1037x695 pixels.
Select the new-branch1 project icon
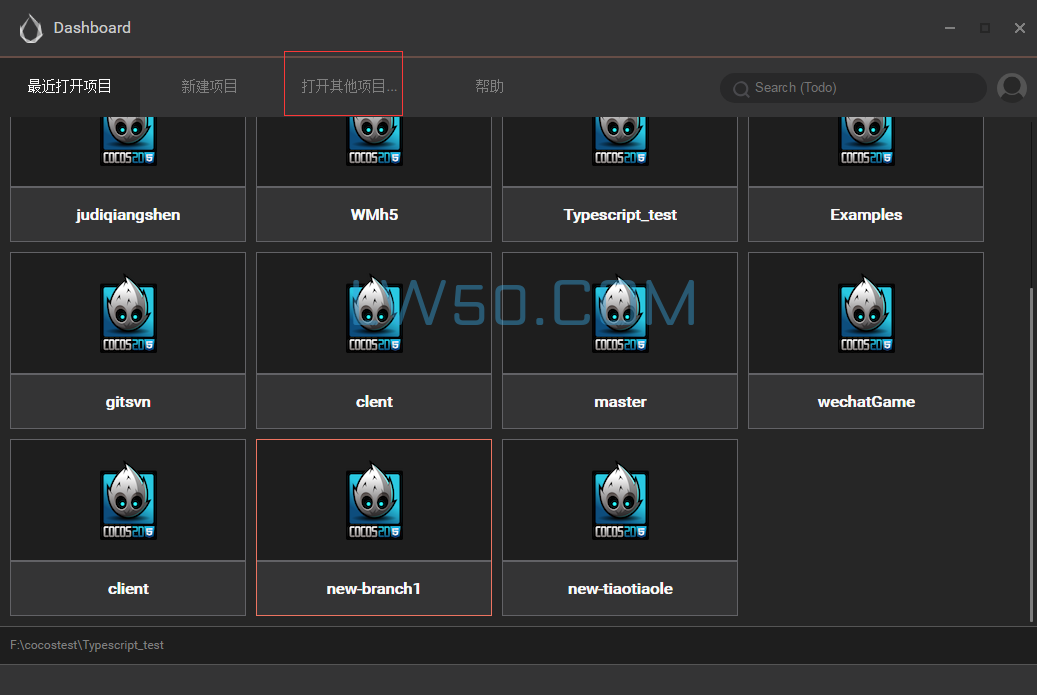tap(374, 501)
